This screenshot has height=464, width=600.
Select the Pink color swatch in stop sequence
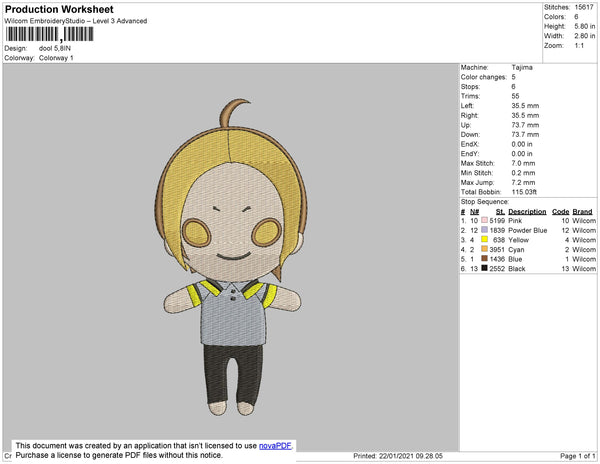point(484,220)
